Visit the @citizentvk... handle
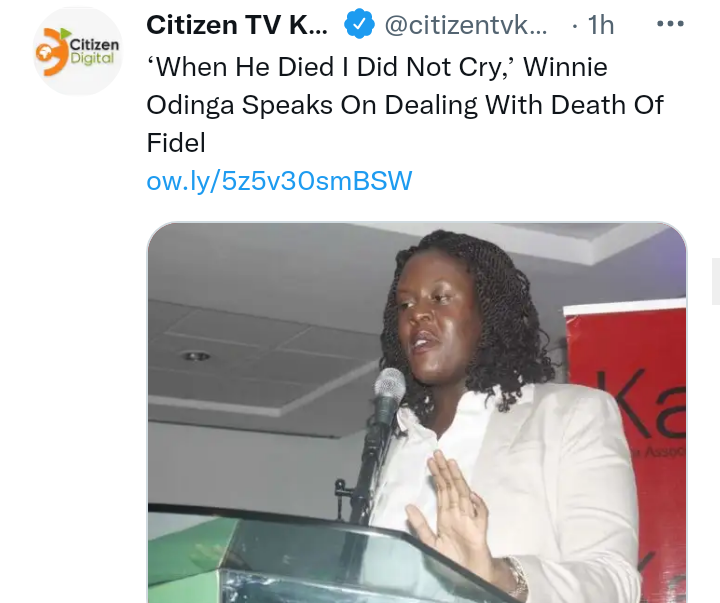This screenshot has width=720, height=603. [465, 25]
